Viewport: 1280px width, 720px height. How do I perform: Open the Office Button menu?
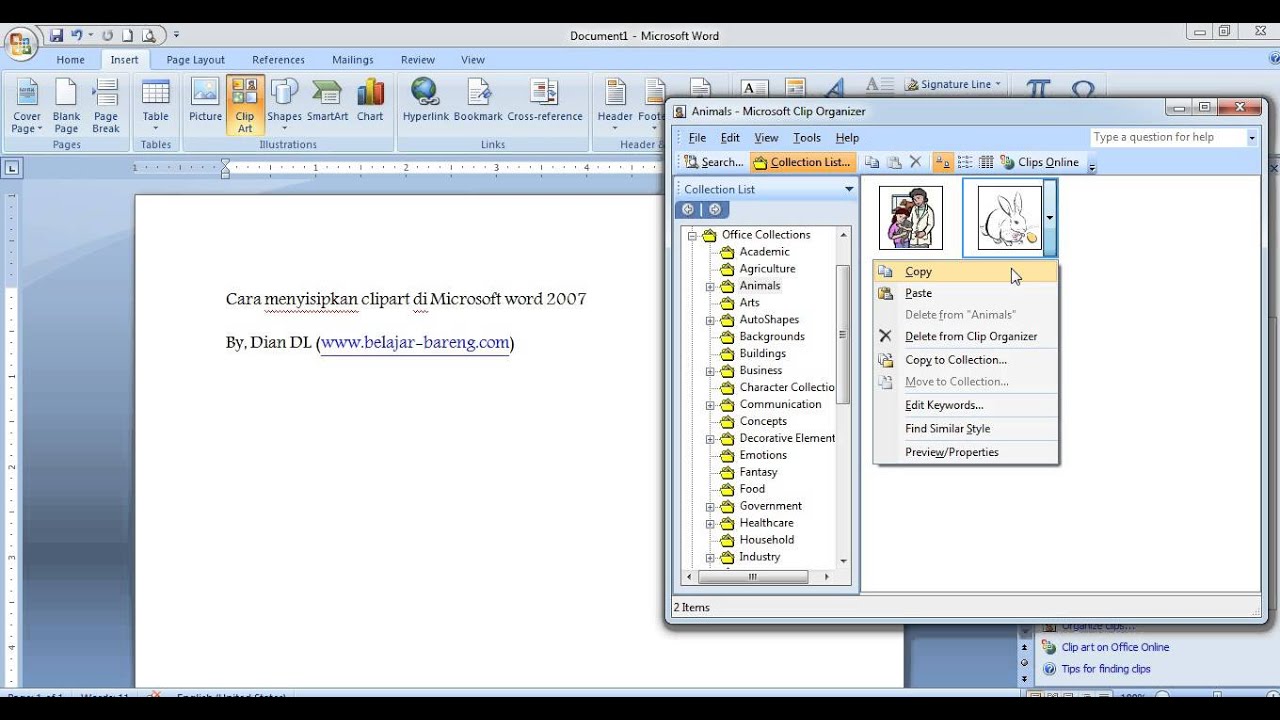point(20,43)
